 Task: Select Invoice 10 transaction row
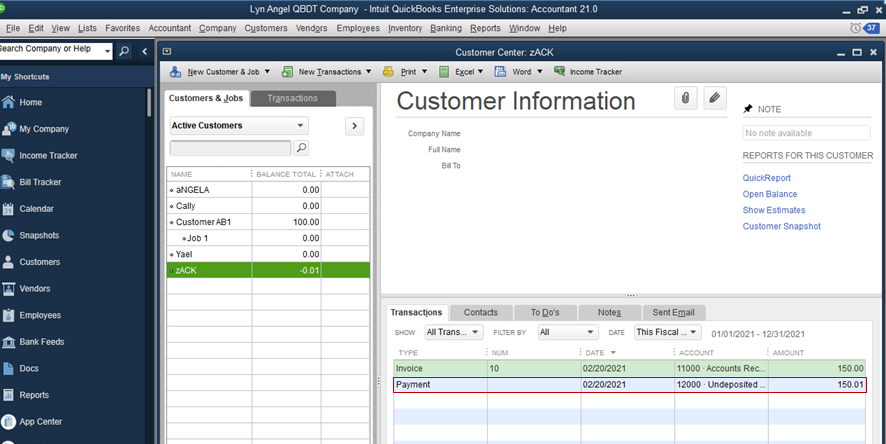[629, 368]
